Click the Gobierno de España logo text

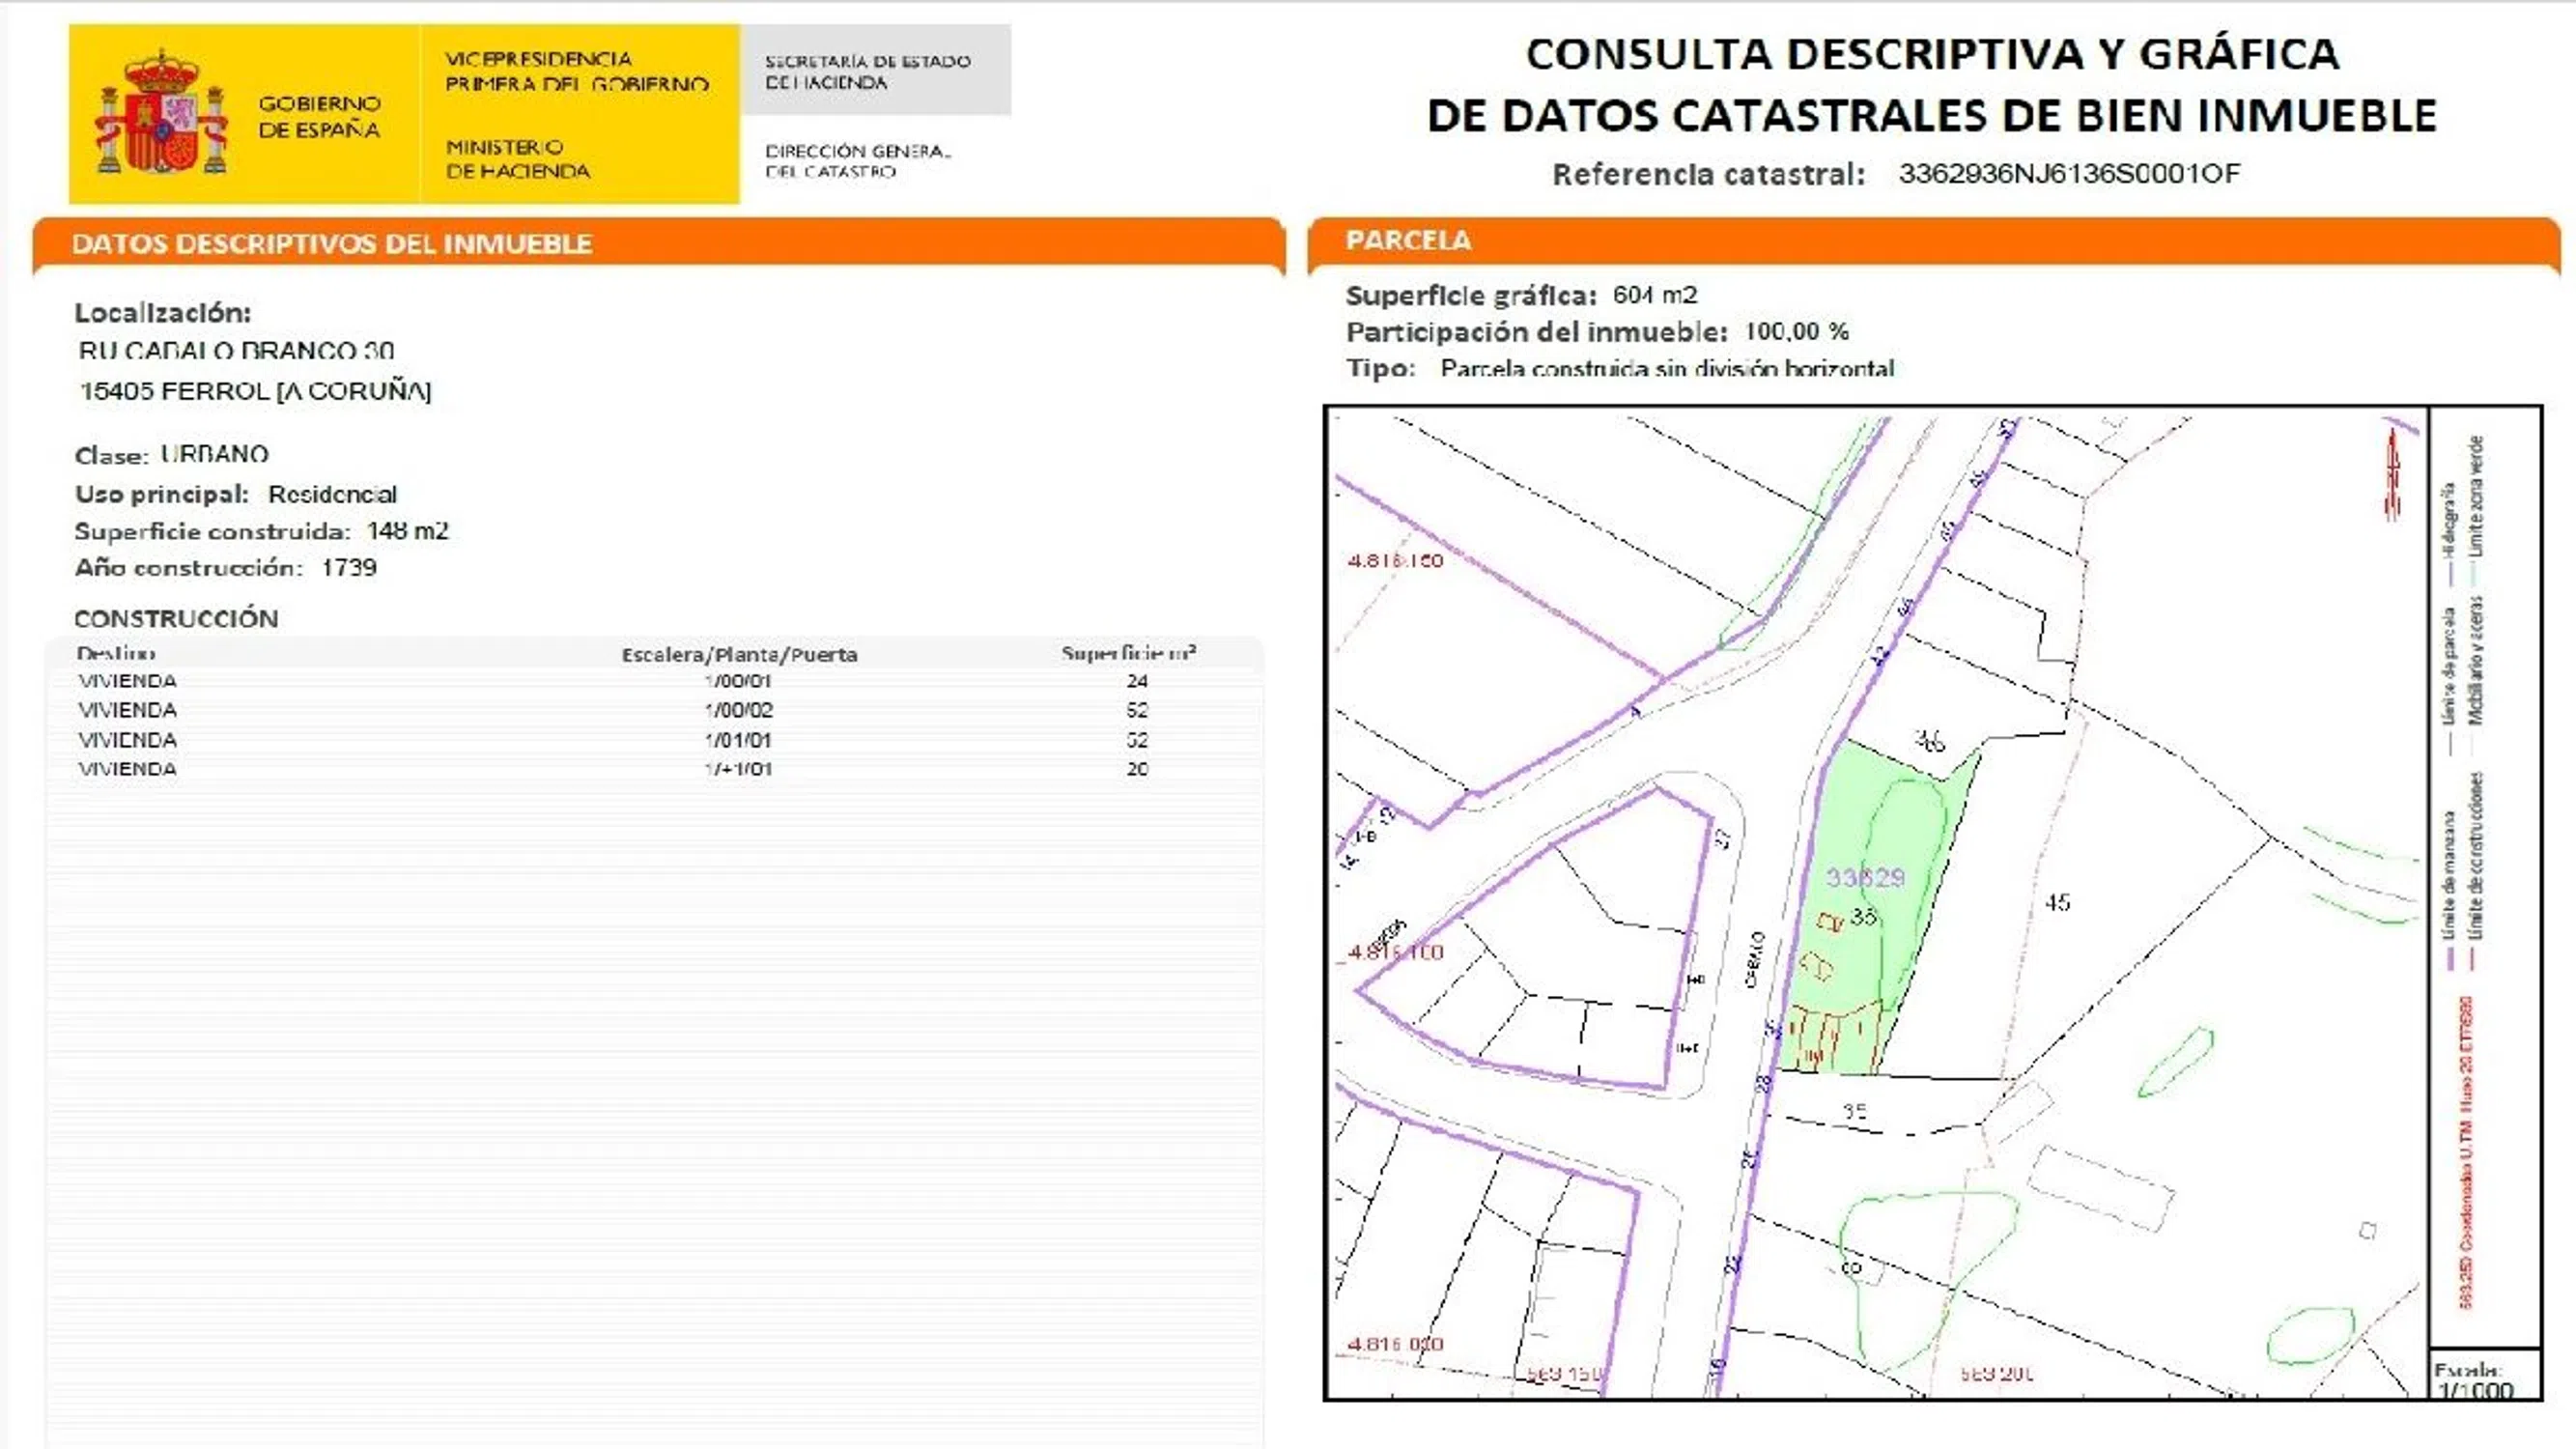[318, 117]
